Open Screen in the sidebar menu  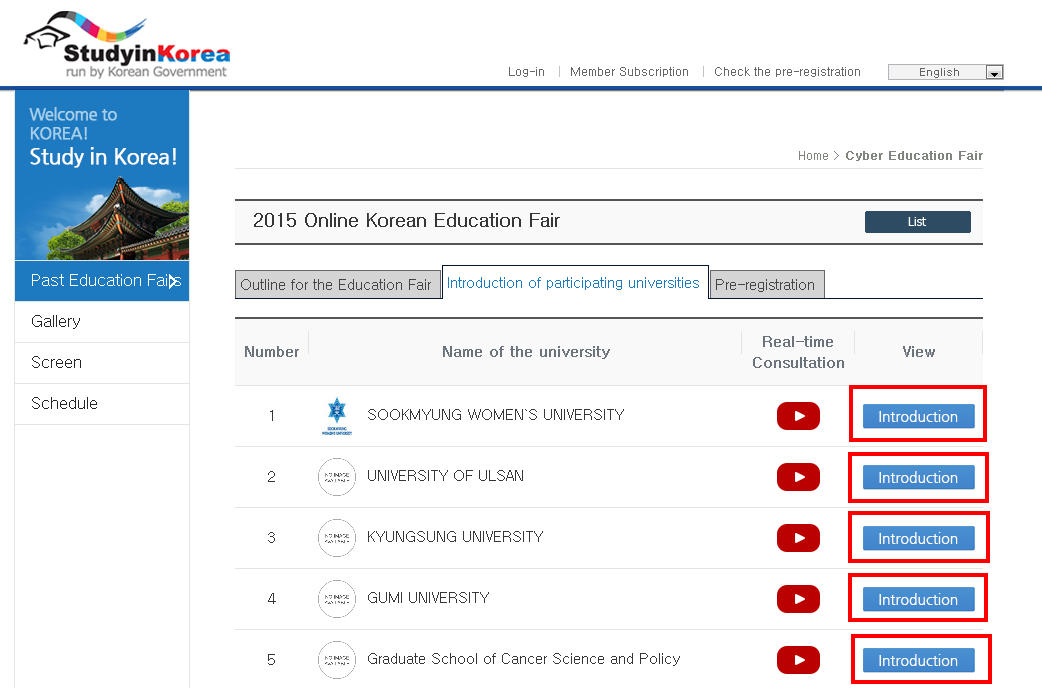(x=102, y=363)
